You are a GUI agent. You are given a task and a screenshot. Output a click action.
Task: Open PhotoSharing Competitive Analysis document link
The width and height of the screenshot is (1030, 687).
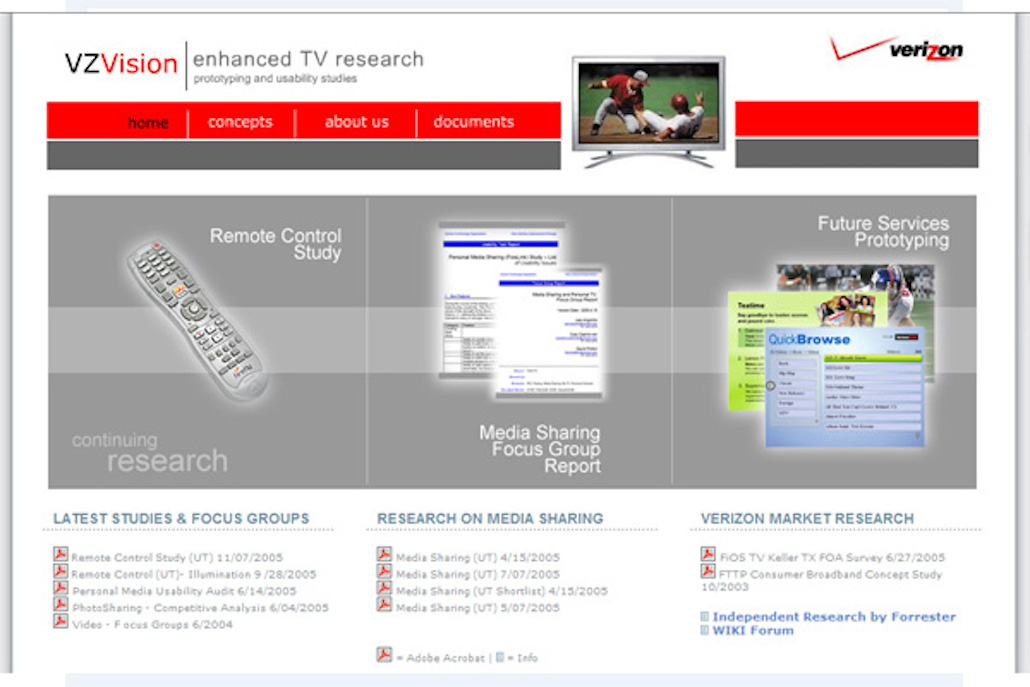pyautogui.click(x=200, y=607)
